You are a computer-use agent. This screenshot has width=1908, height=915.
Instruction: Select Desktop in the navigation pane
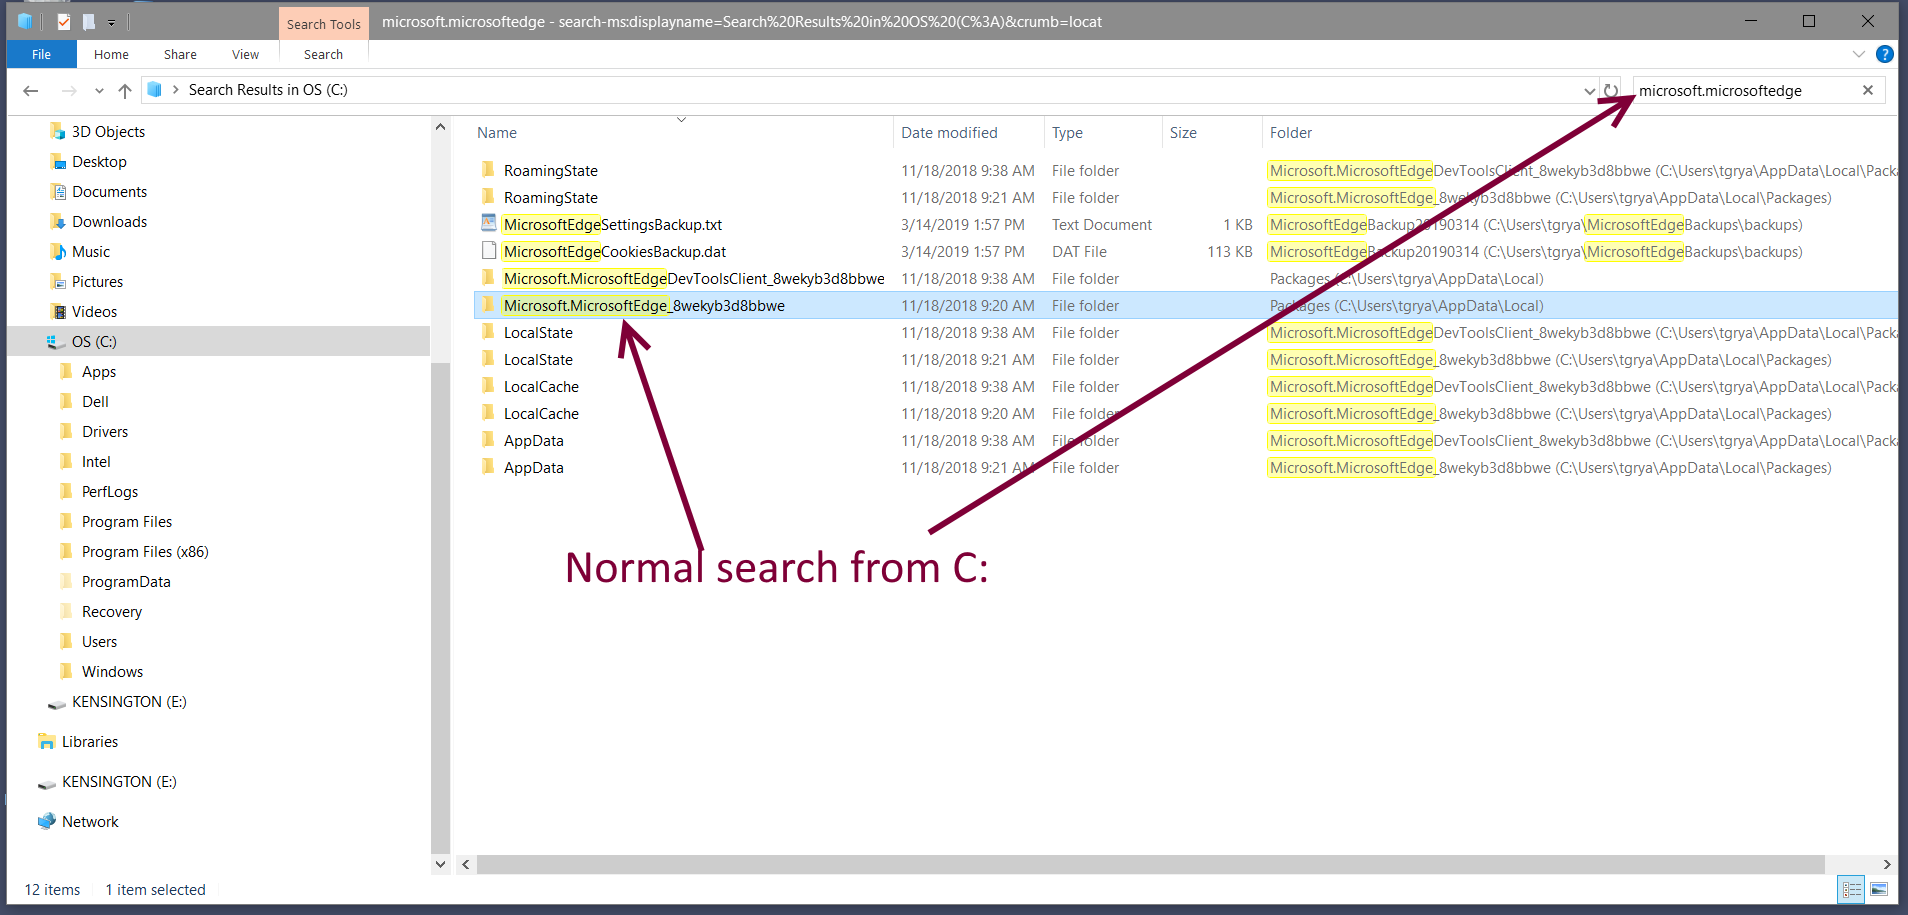tap(99, 162)
